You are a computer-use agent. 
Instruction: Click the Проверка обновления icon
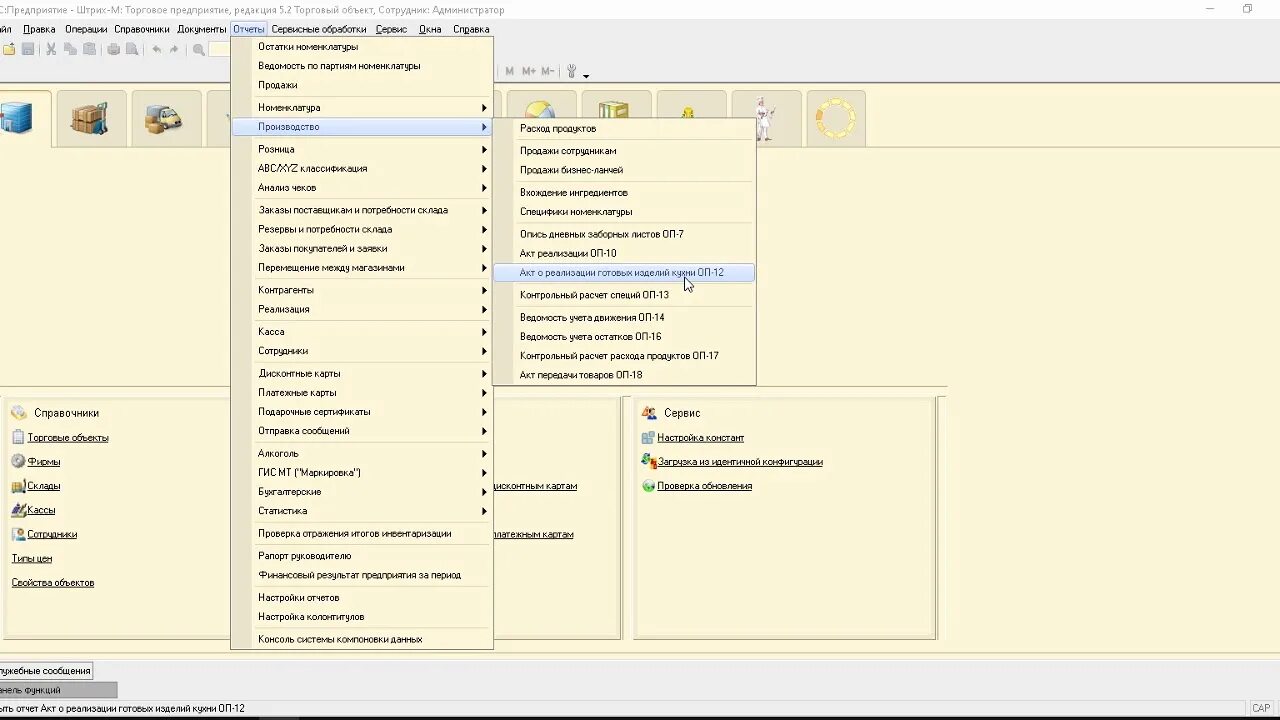[648, 486]
